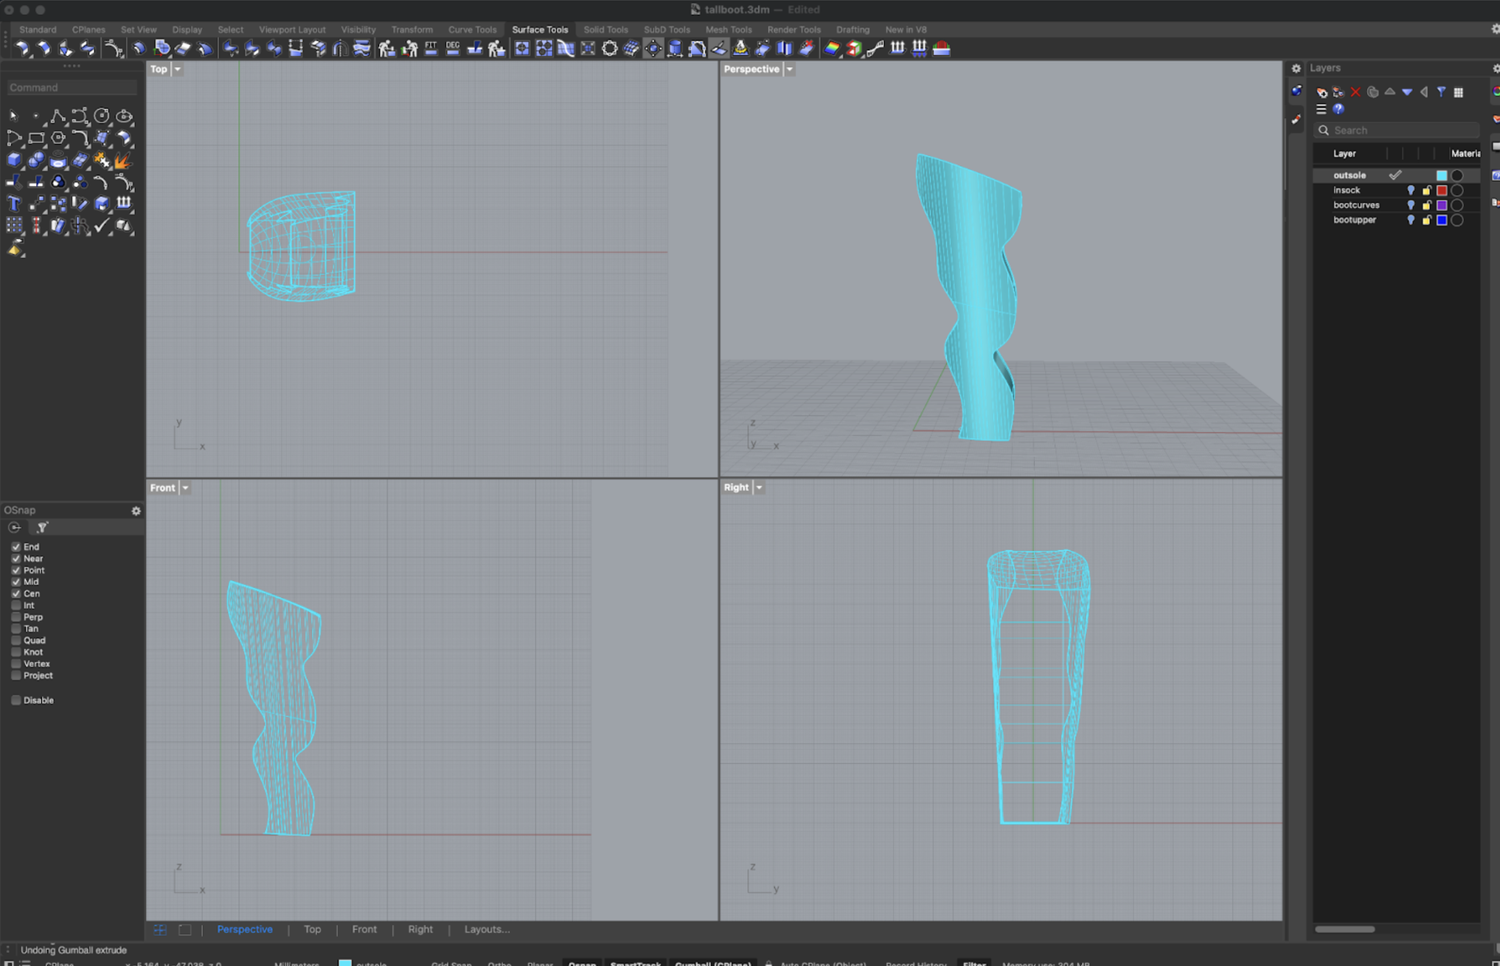Viewport: 1500px width, 966px height.
Task: Pick the Rectangle tool icon
Action: point(36,138)
